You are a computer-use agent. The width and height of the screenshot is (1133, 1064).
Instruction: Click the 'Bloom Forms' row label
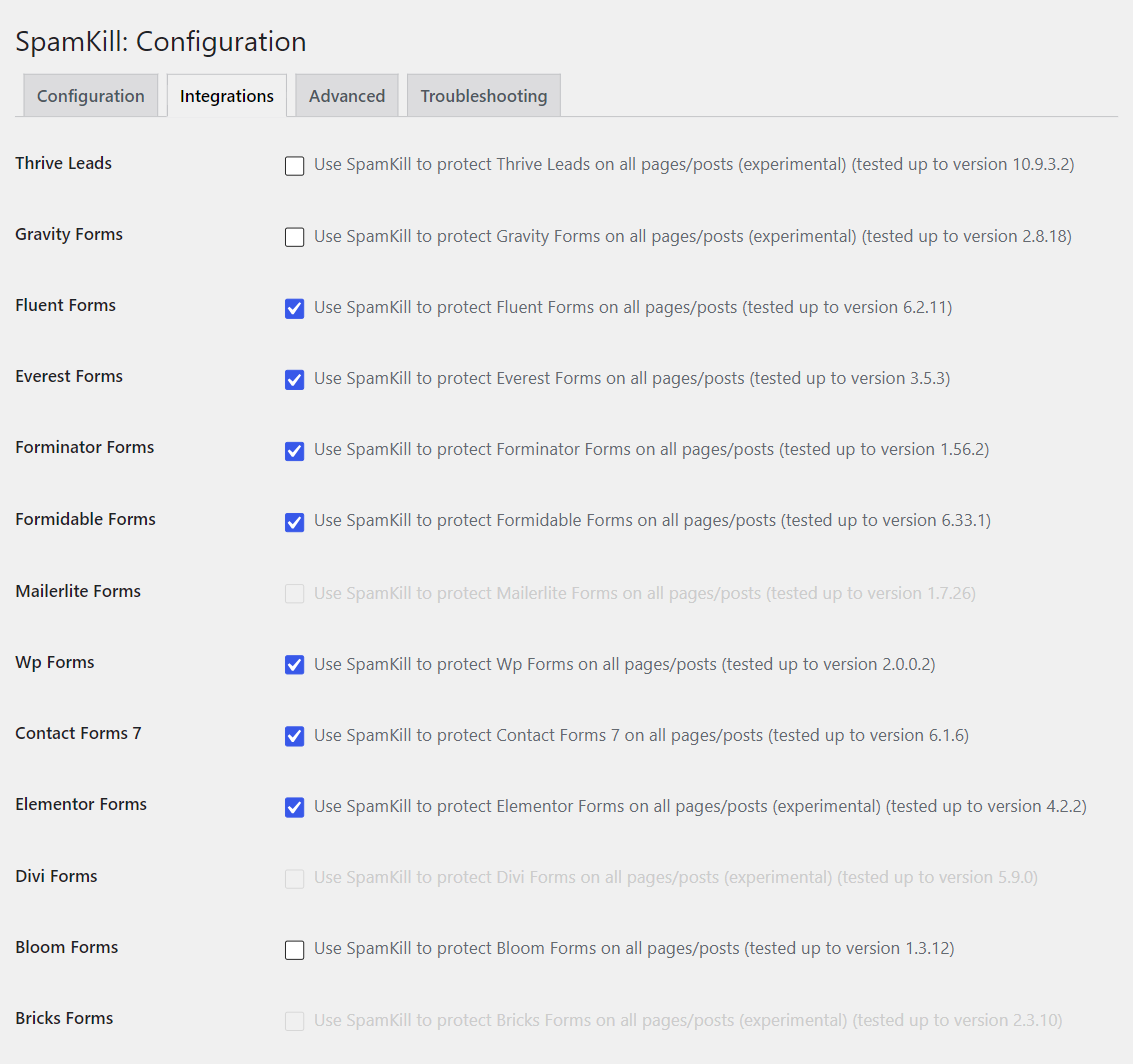tap(66, 947)
